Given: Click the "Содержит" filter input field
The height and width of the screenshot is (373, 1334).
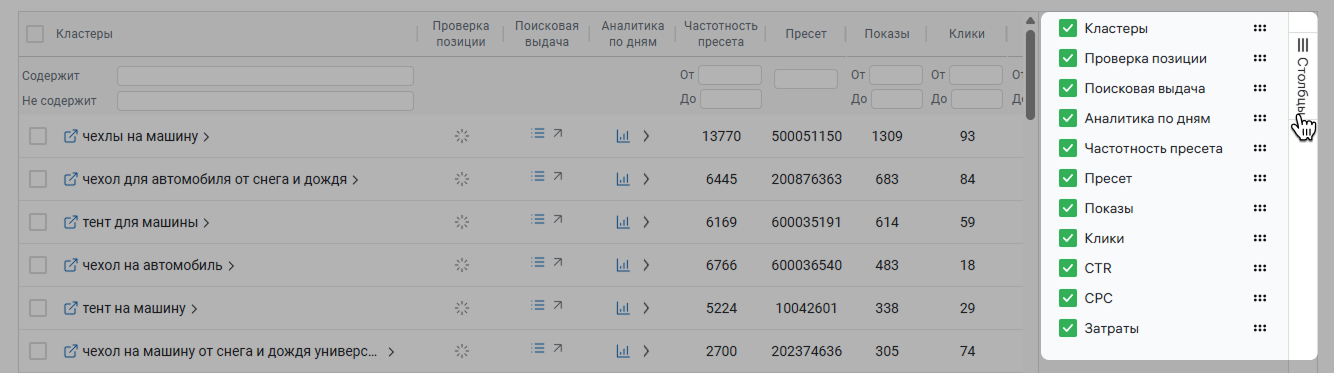Looking at the screenshot, I should coord(265,76).
